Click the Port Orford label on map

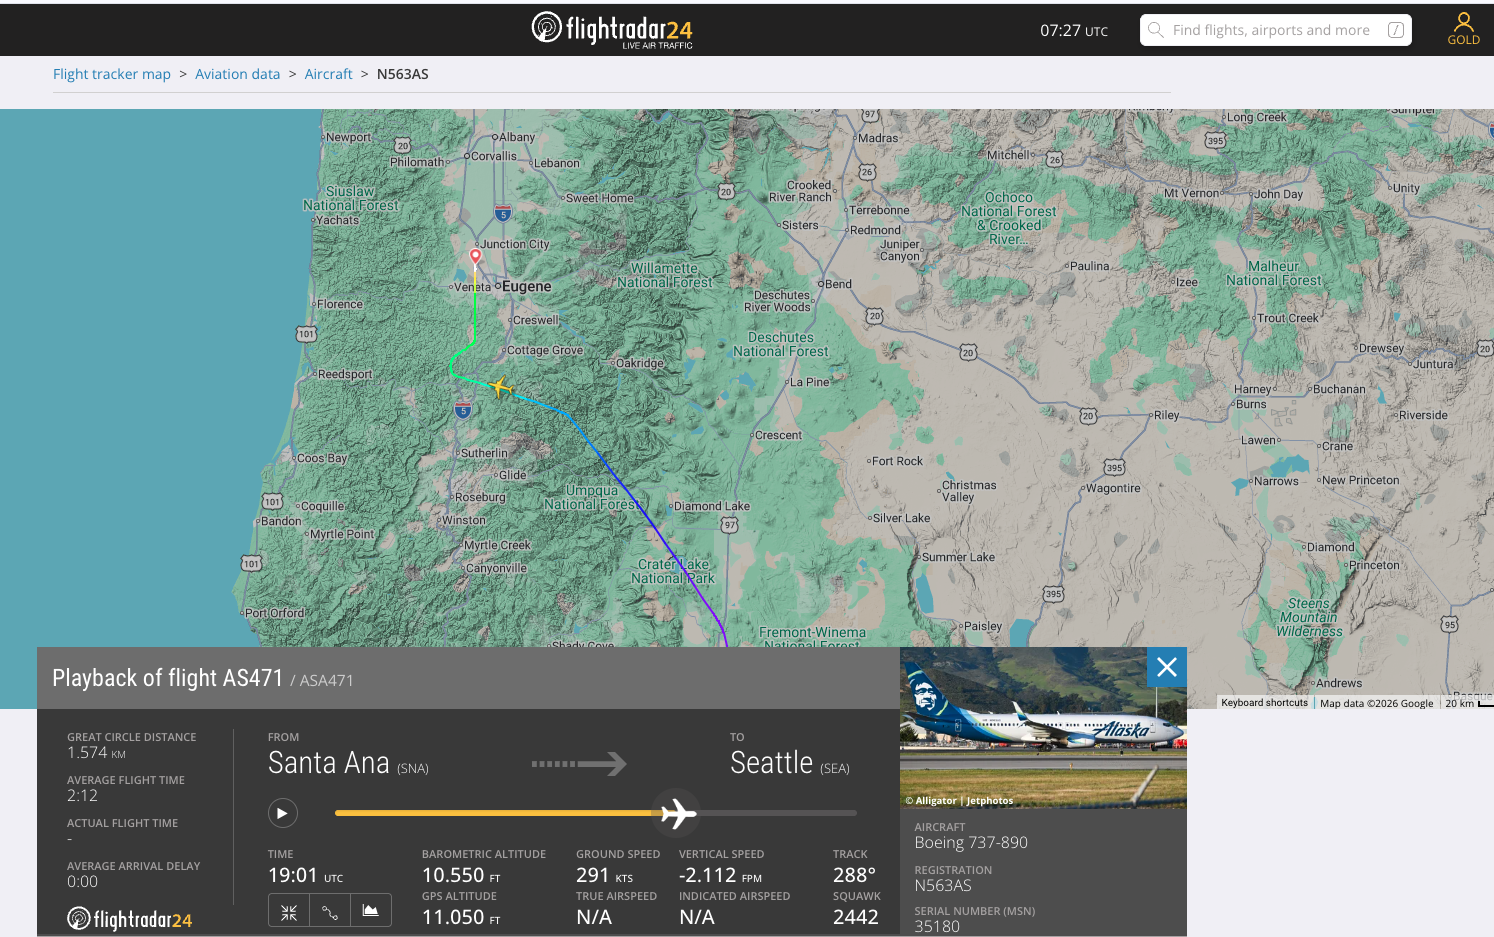tap(275, 613)
